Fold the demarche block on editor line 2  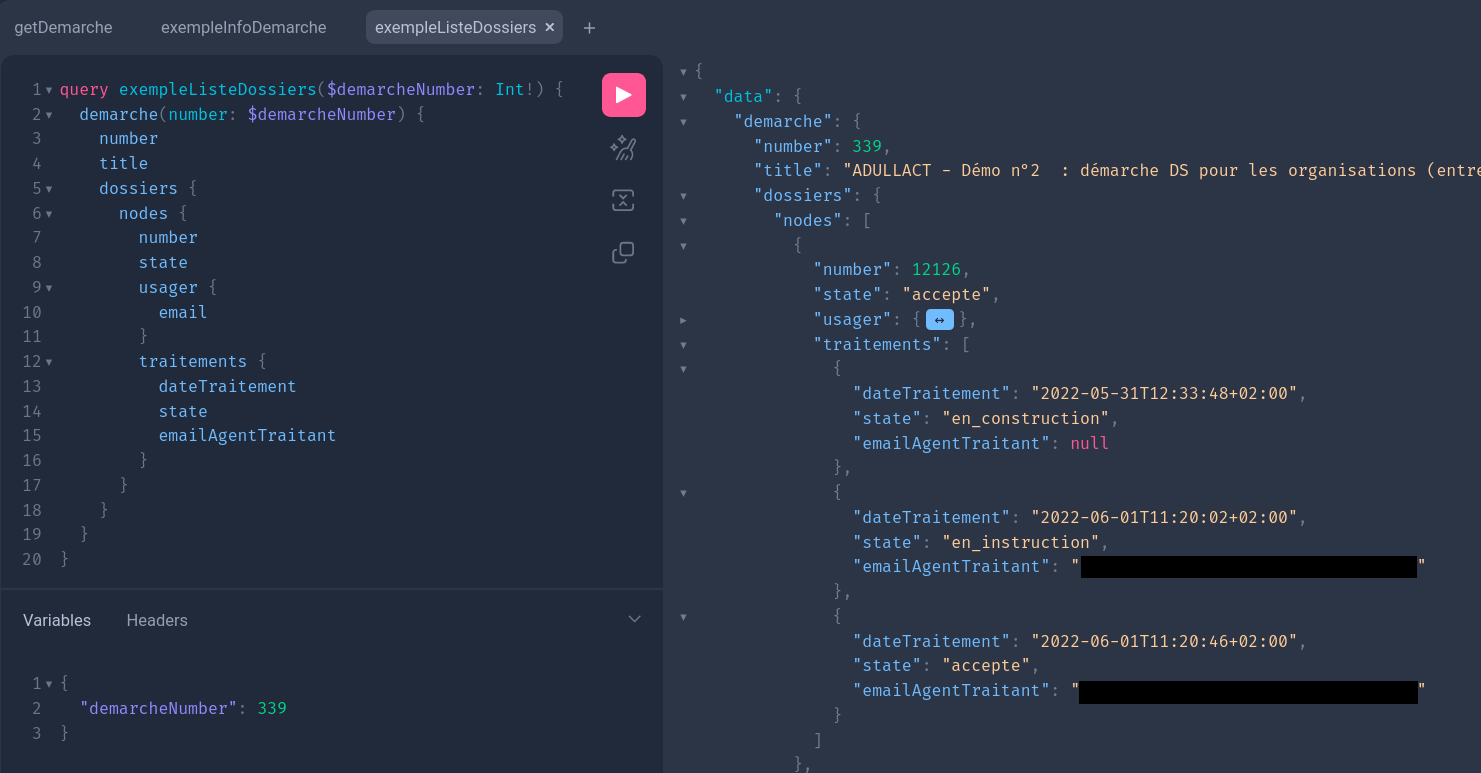(49, 115)
